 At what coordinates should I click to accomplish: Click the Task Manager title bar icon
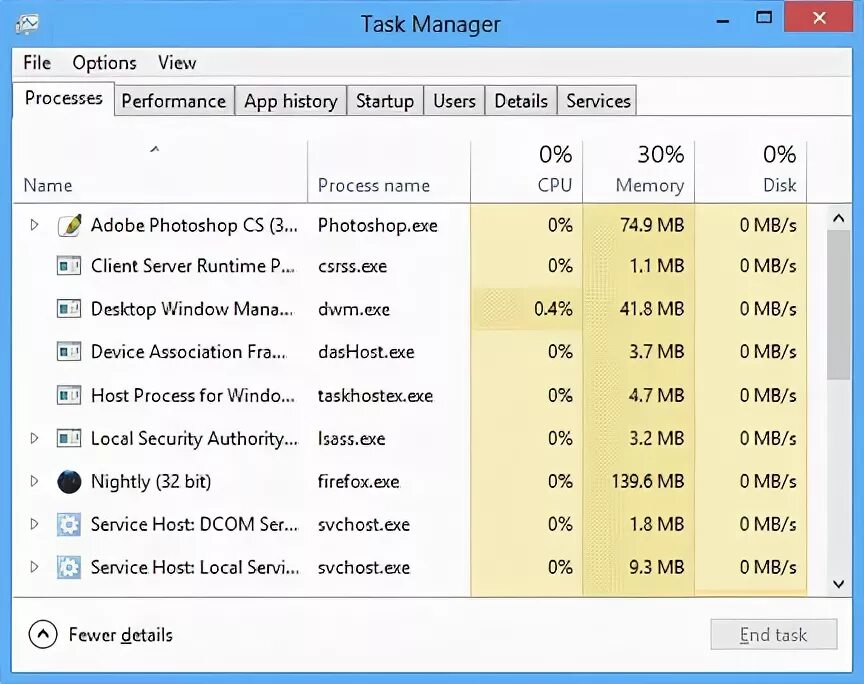pos(28,22)
